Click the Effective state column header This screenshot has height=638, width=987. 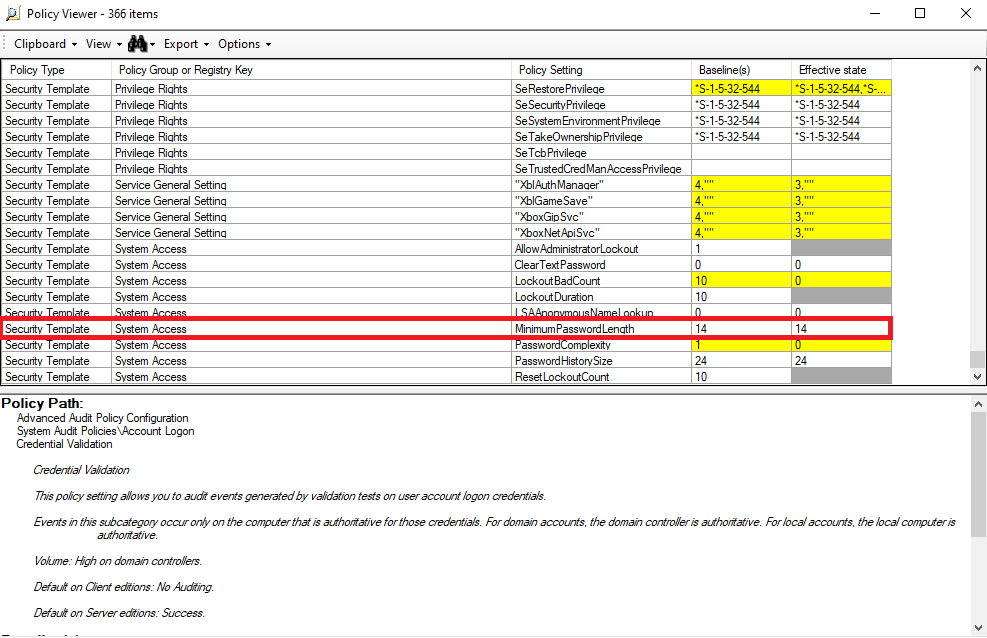pyautogui.click(x=840, y=70)
